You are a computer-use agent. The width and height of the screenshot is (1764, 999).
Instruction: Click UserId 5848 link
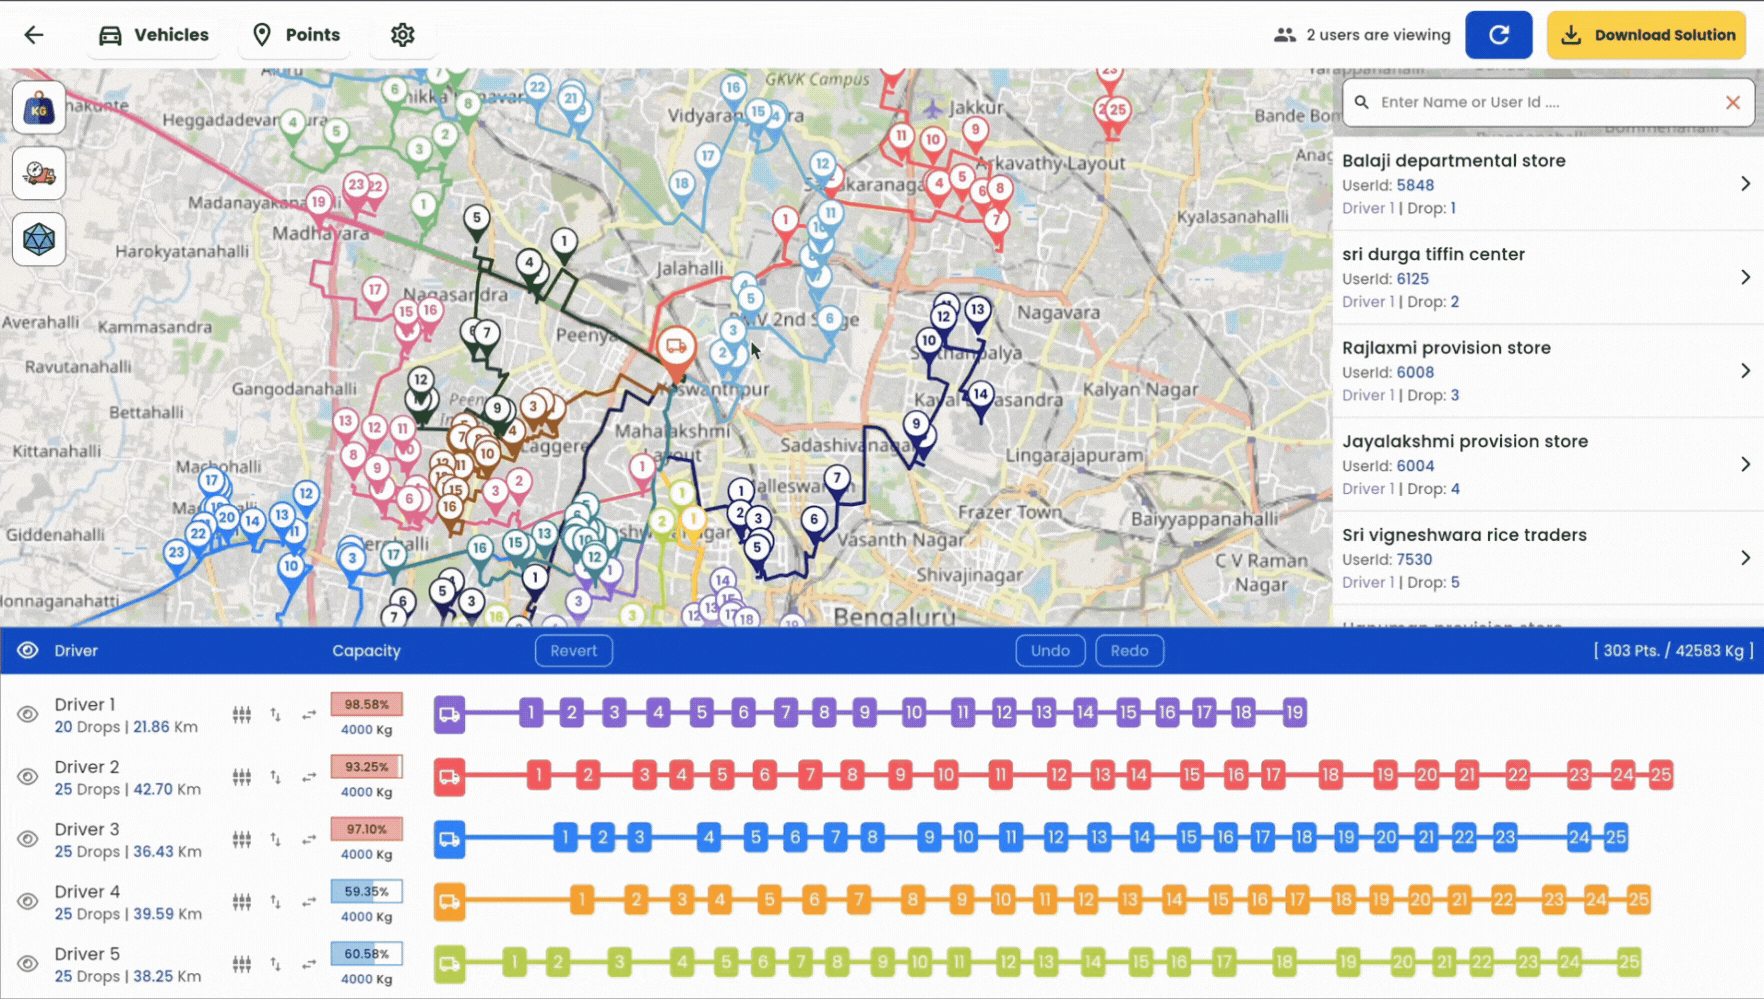1415,185
